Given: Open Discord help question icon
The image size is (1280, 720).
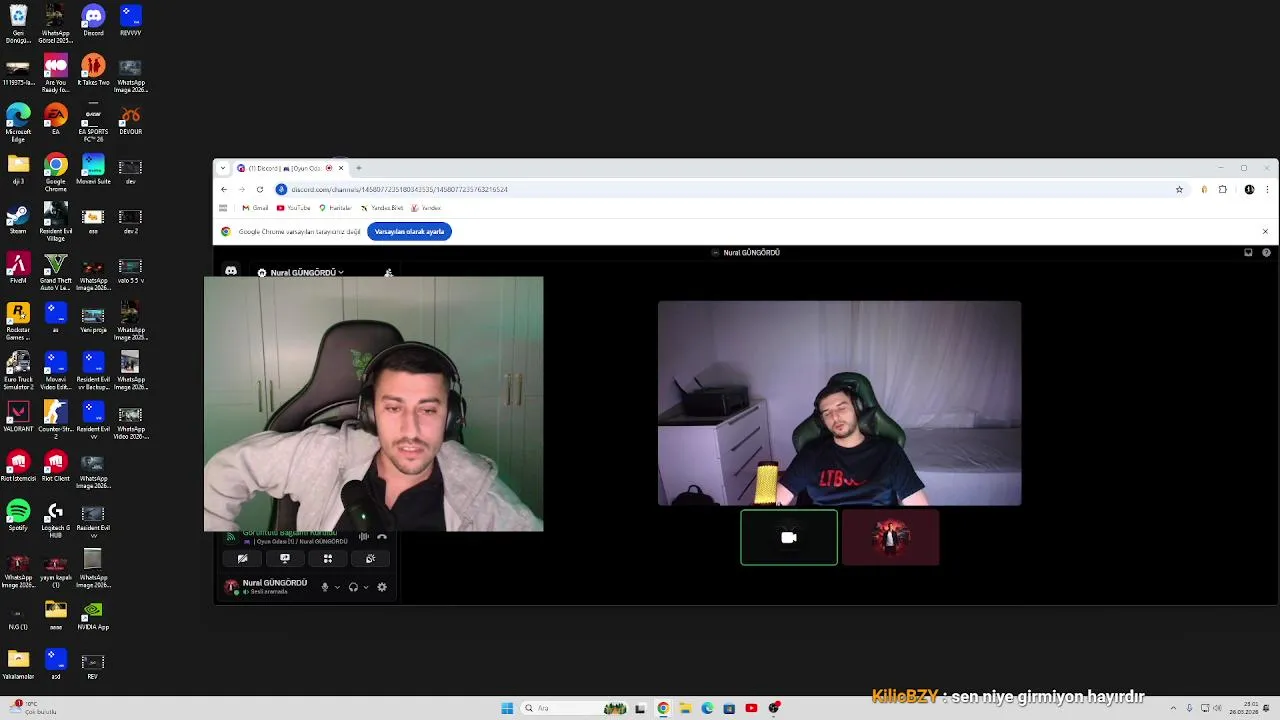Looking at the screenshot, I should [x=1266, y=253].
